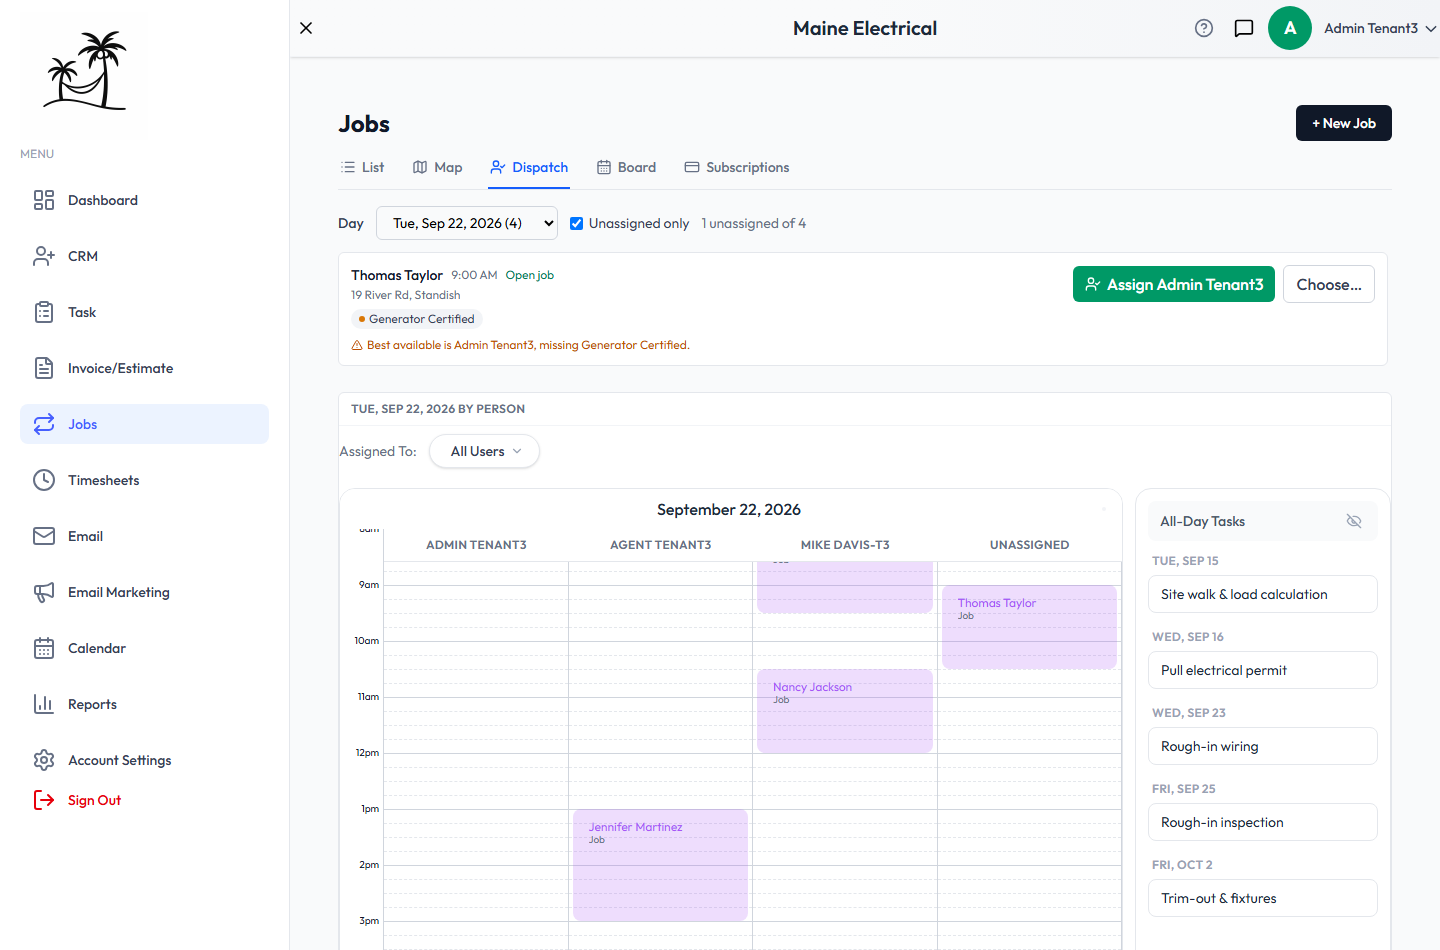Click the Email Marketing megaphone icon
This screenshot has width=1440, height=950.
coord(44,592)
